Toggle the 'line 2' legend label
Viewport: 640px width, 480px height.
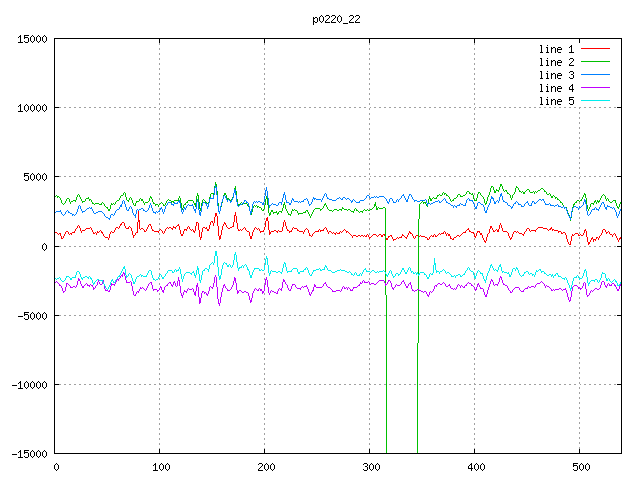point(557,62)
